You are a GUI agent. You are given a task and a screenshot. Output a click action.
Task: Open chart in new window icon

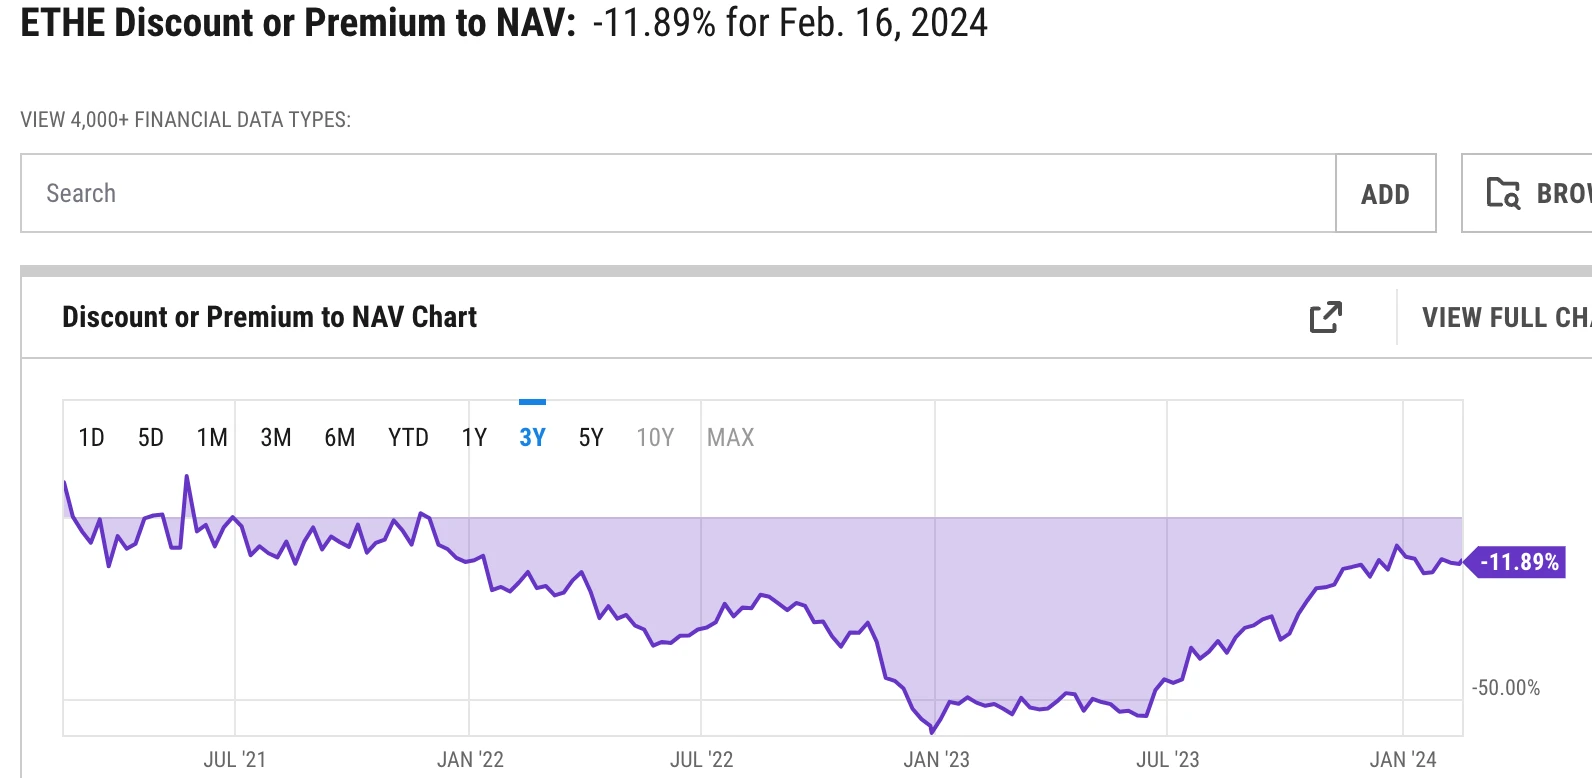[x=1325, y=318]
